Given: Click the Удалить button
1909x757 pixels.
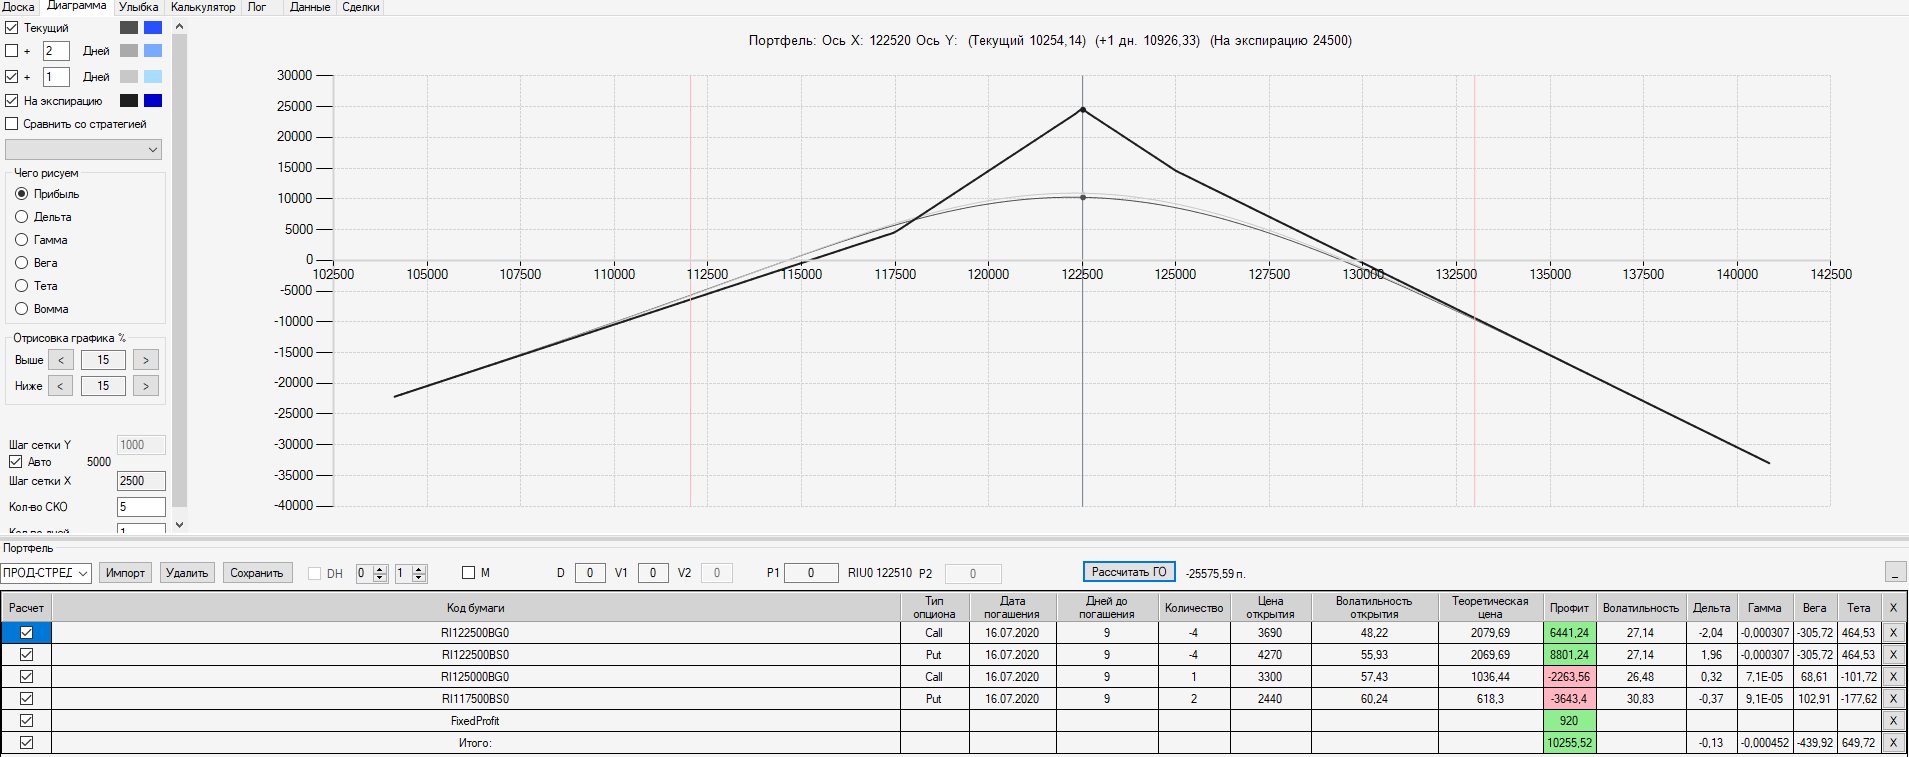Looking at the screenshot, I should 187,573.
